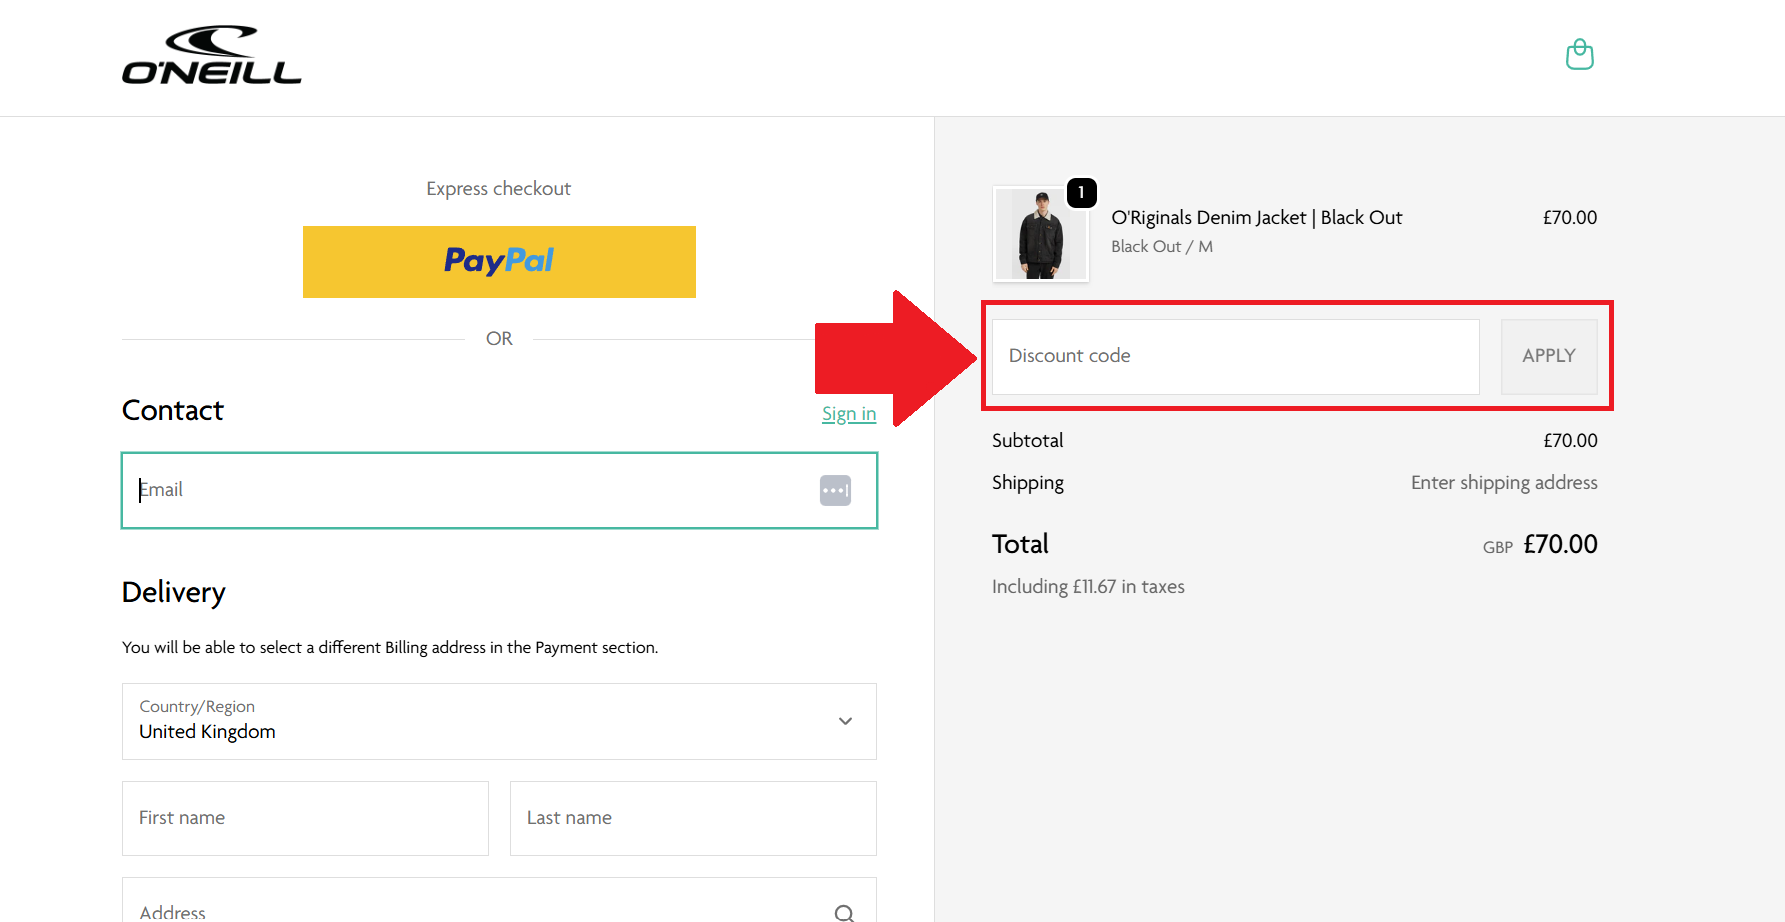Viewport: 1785px width, 922px height.
Task: Open the Country/Region dropdown
Action: (498, 721)
